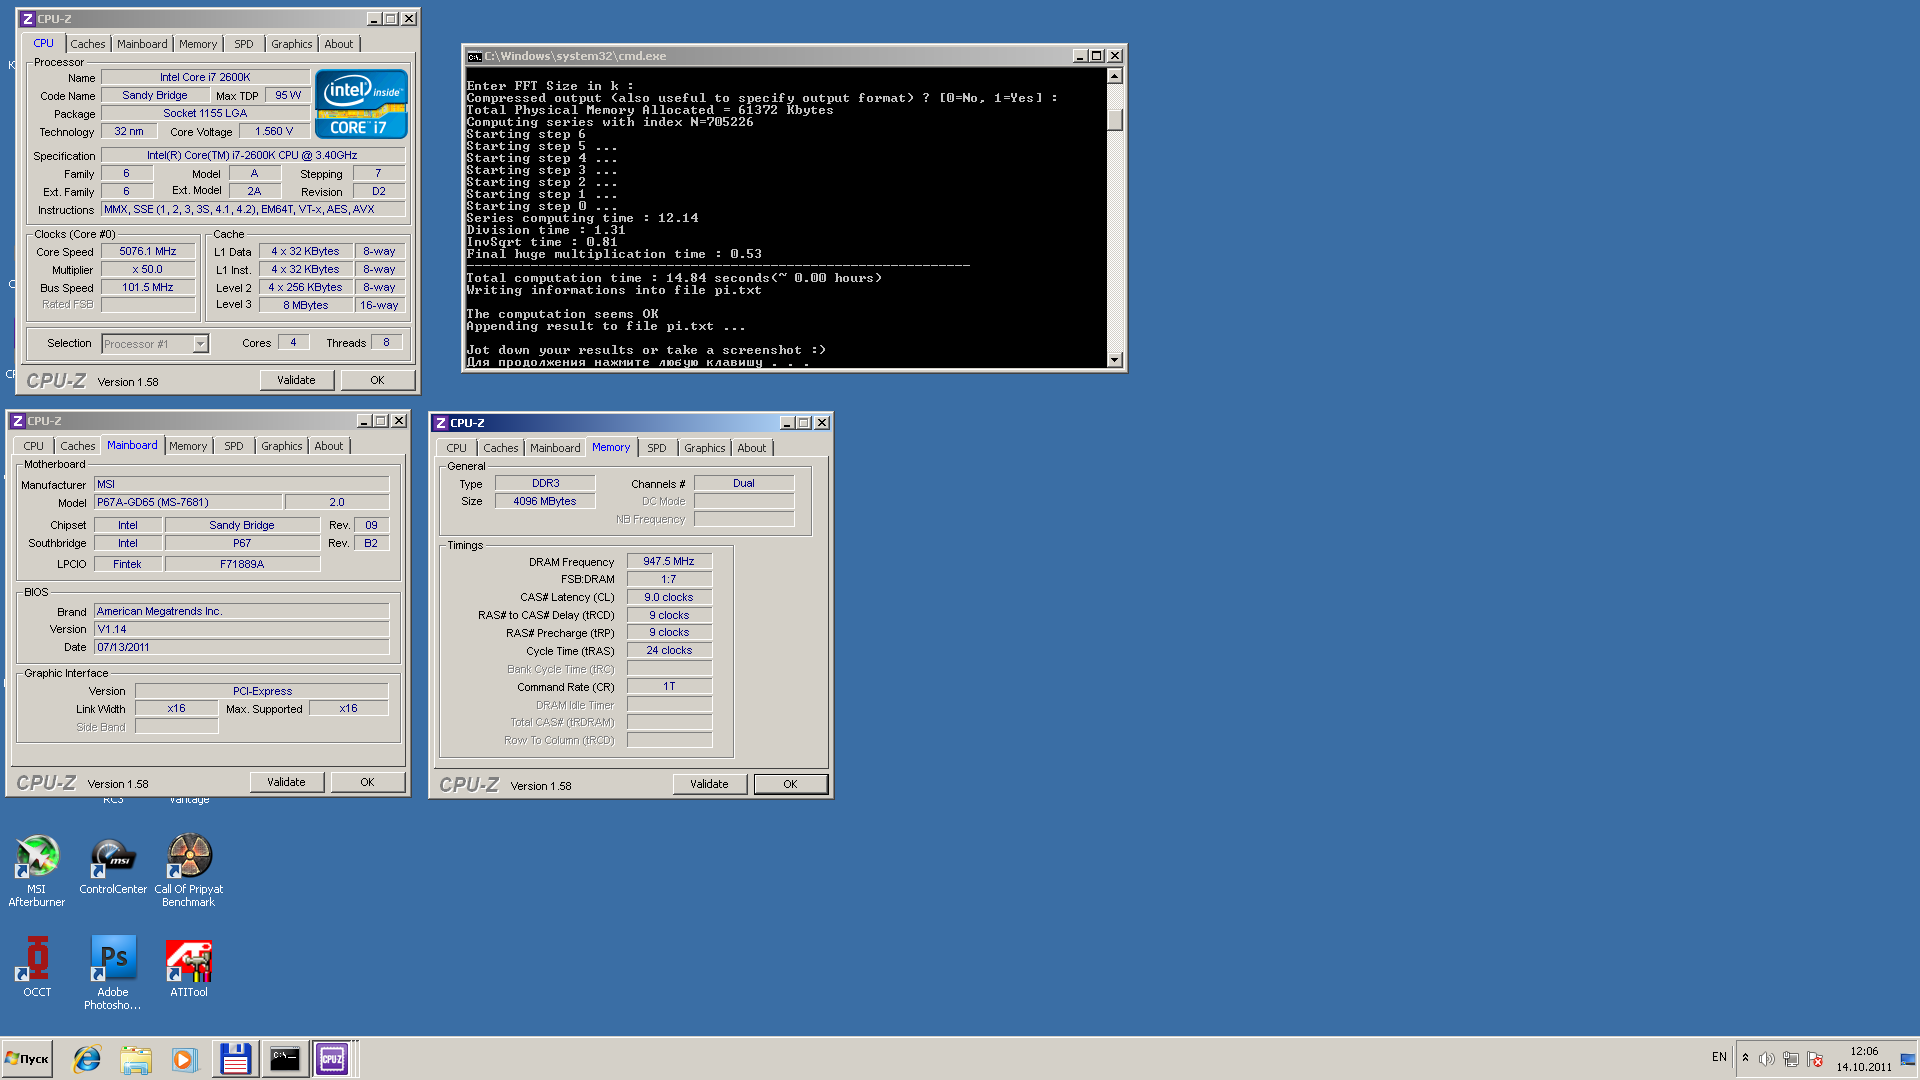Select About tab in Memory CPU-Z window
The image size is (1920, 1080).
[752, 448]
